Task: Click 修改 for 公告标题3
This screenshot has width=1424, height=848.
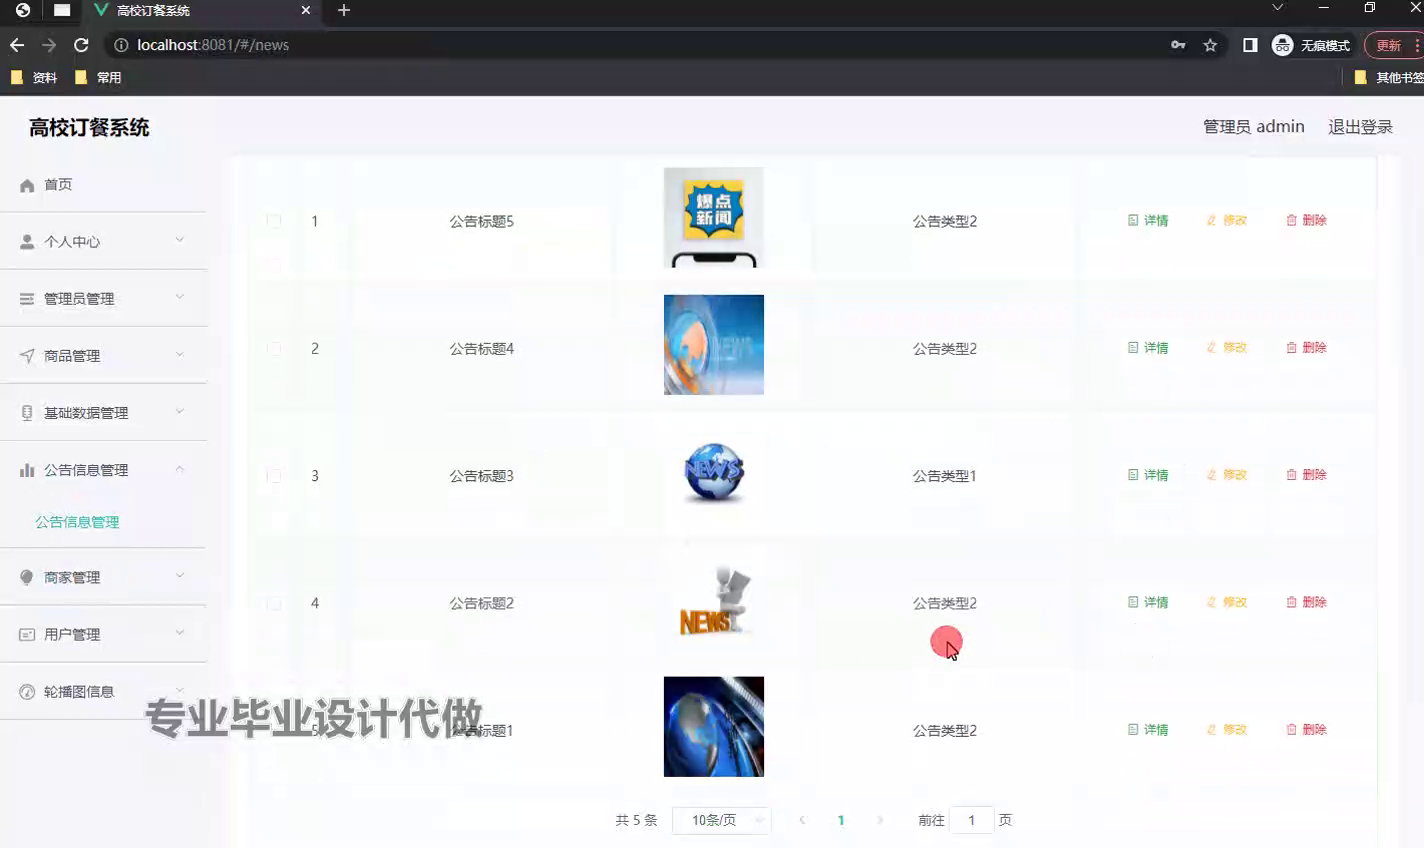Action: 1227,475
